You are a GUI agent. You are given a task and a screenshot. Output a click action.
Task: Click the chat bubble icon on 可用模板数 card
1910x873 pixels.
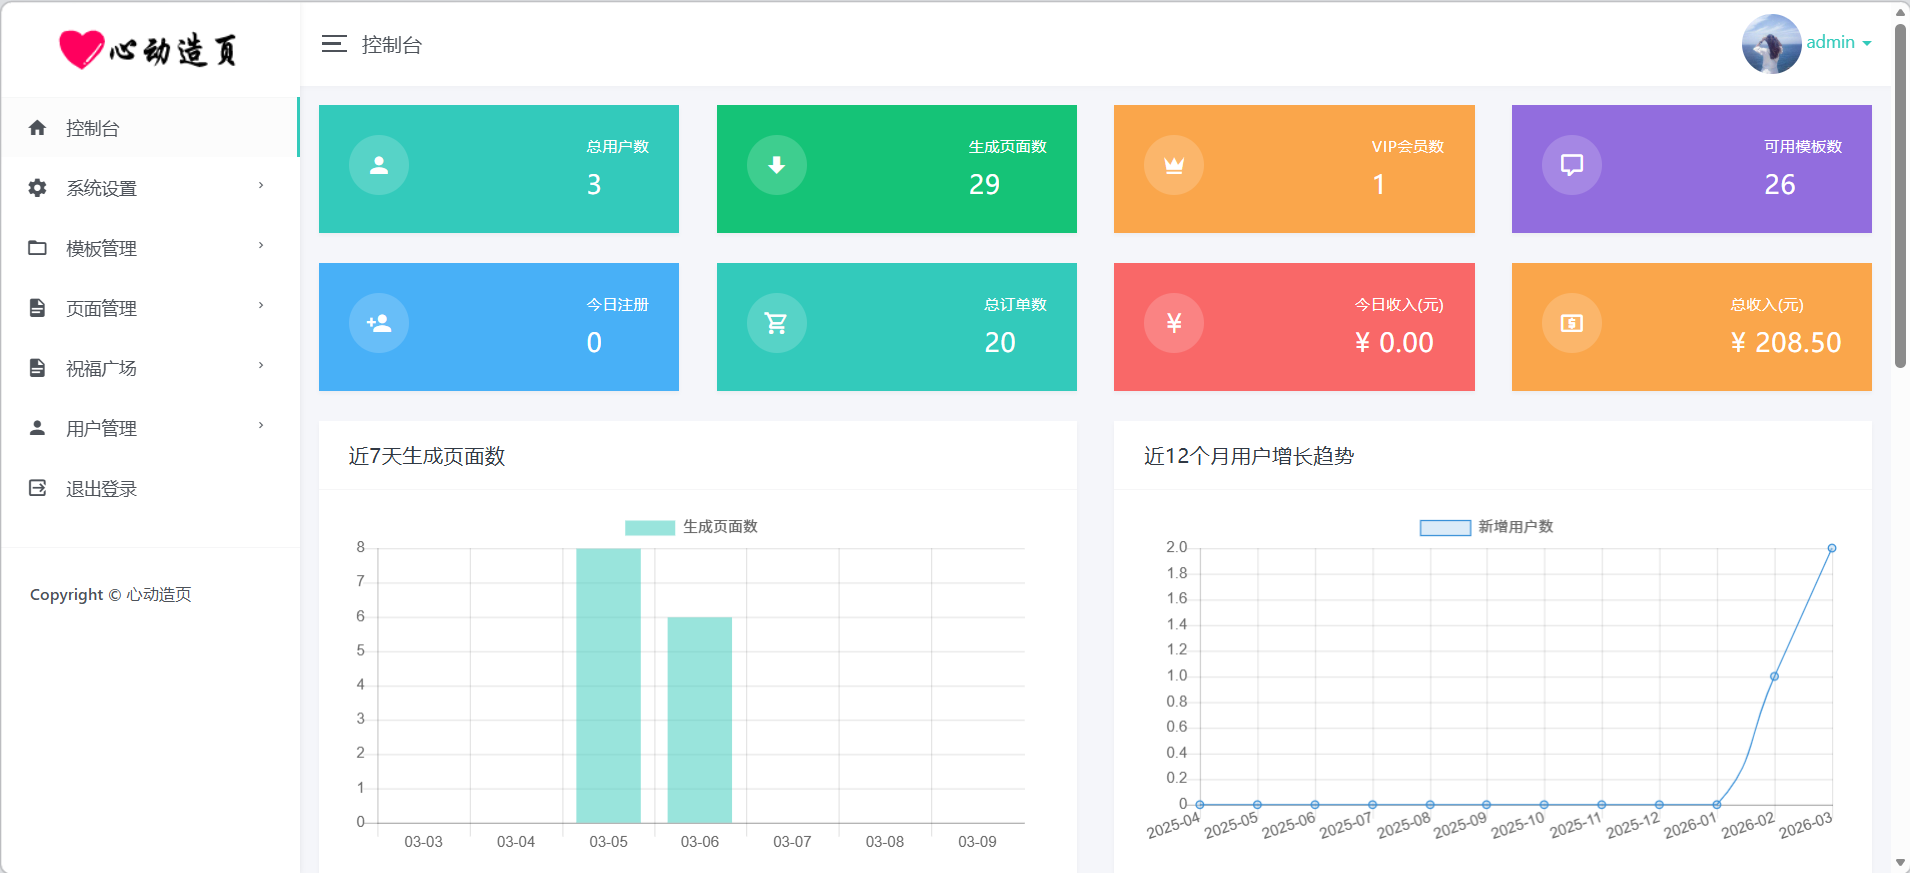(1572, 165)
